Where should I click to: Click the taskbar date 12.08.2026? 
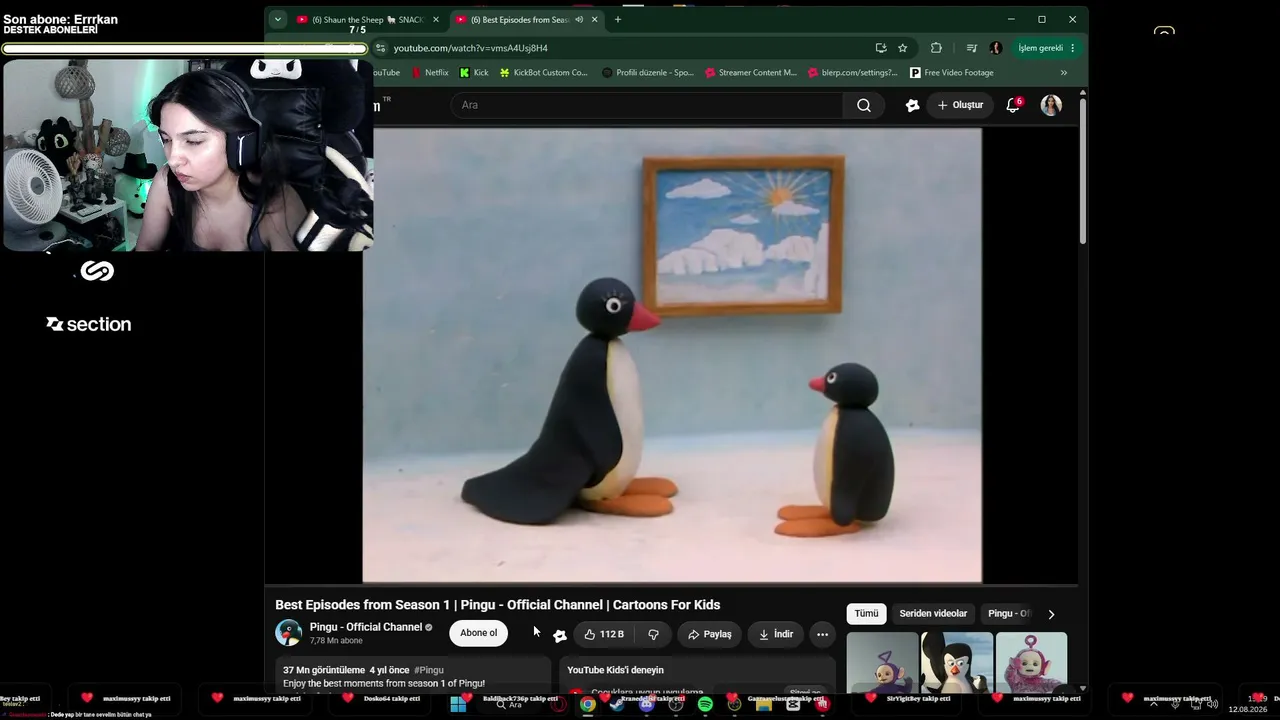(1247, 709)
